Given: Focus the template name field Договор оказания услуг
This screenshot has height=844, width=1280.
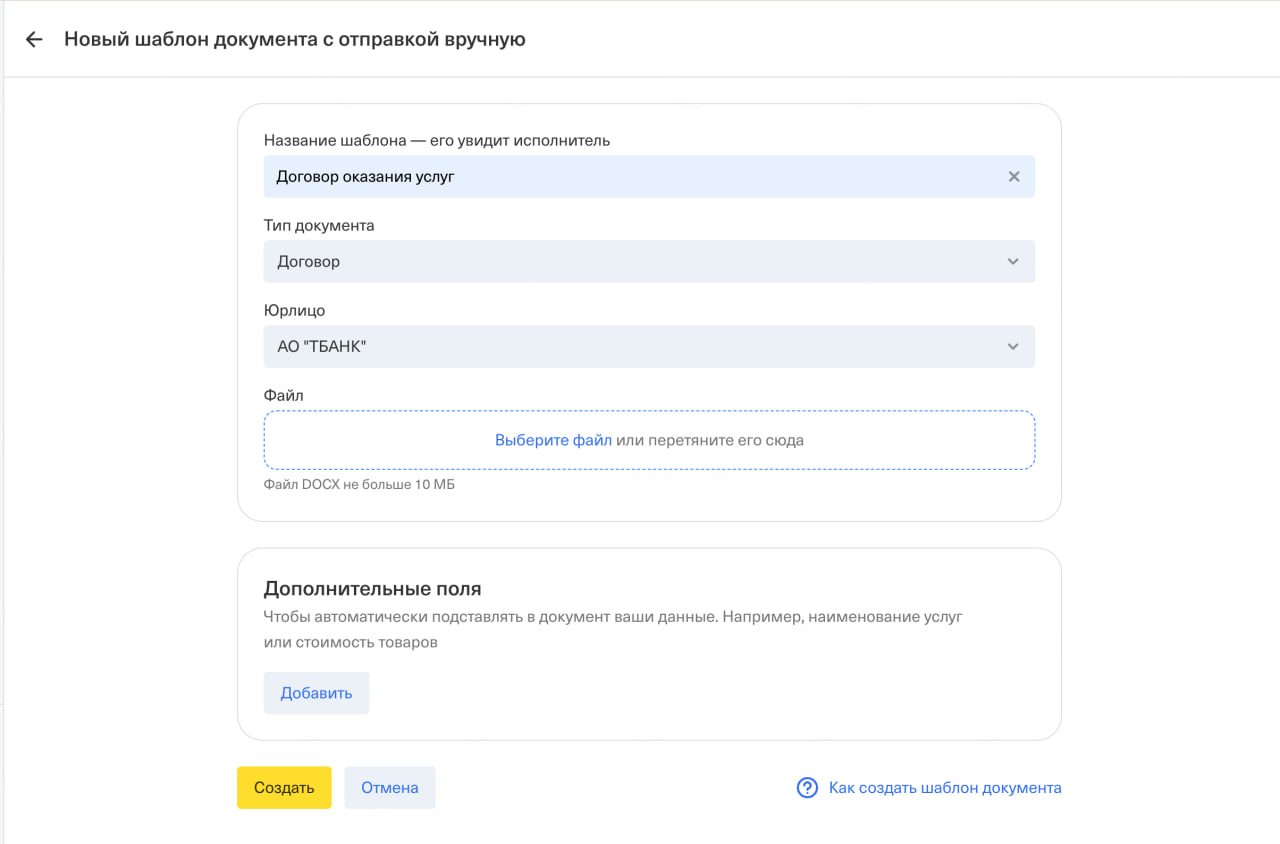Looking at the screenshot, I should click(630, 177).
